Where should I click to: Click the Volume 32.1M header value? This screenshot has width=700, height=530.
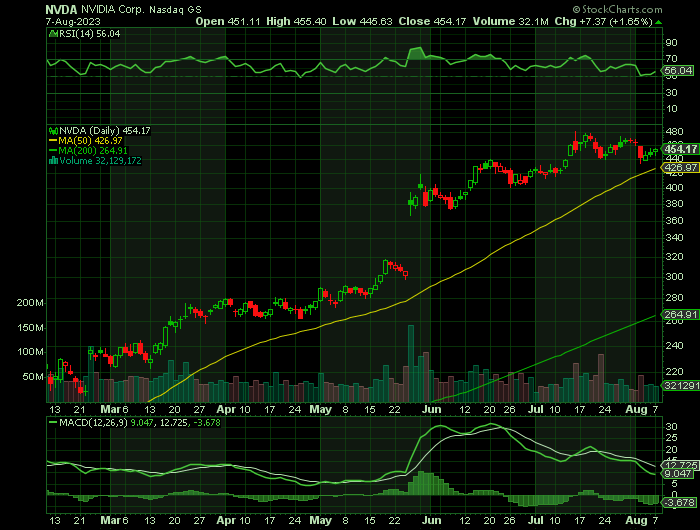coord(511,21)
